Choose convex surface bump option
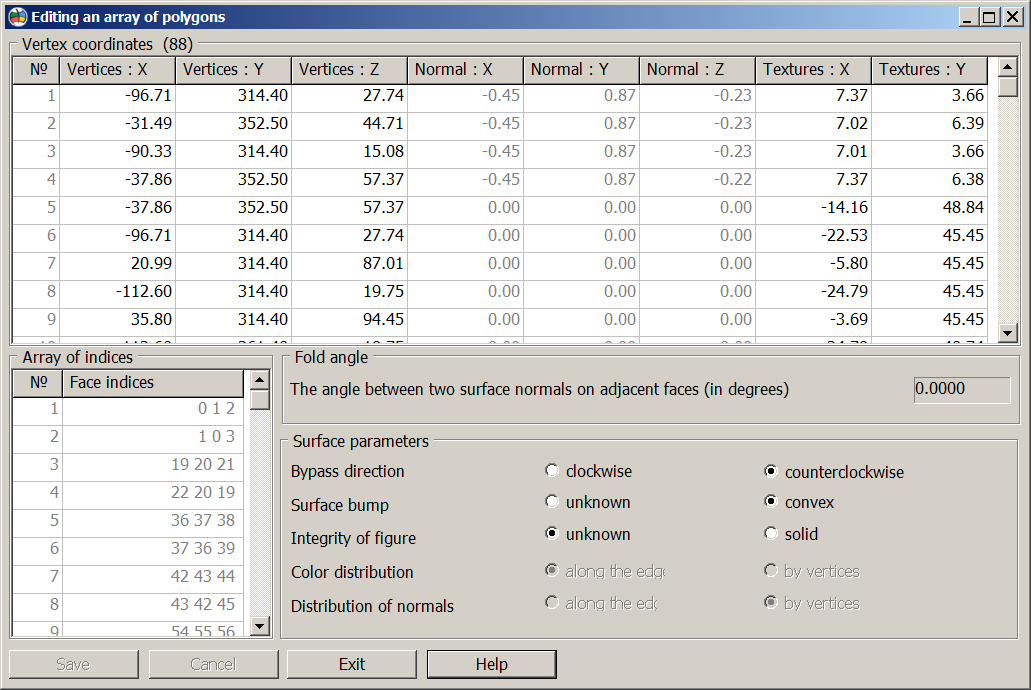Screen dimensions: 1031x690 [x=771, y=502]
